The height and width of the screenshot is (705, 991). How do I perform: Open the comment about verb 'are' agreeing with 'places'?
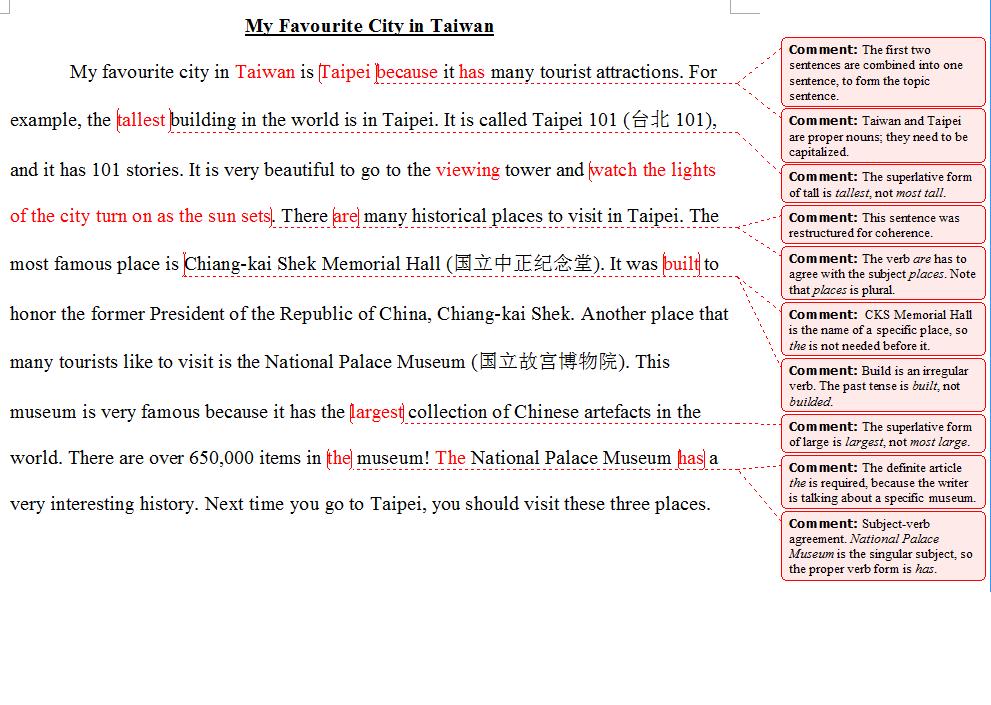[x=883, y=274]
